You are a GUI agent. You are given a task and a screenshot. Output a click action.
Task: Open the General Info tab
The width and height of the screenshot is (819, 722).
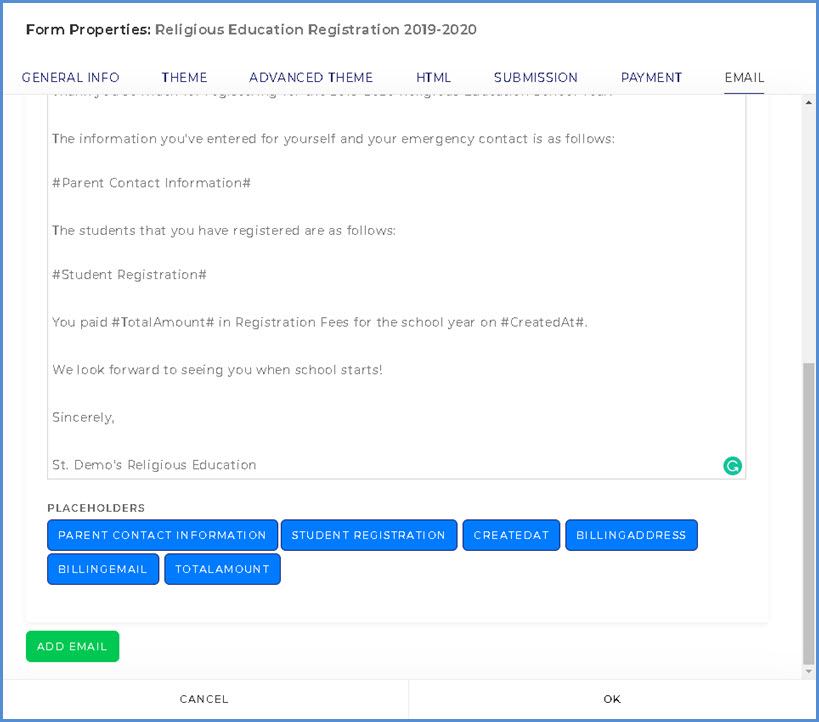(71, 78)
